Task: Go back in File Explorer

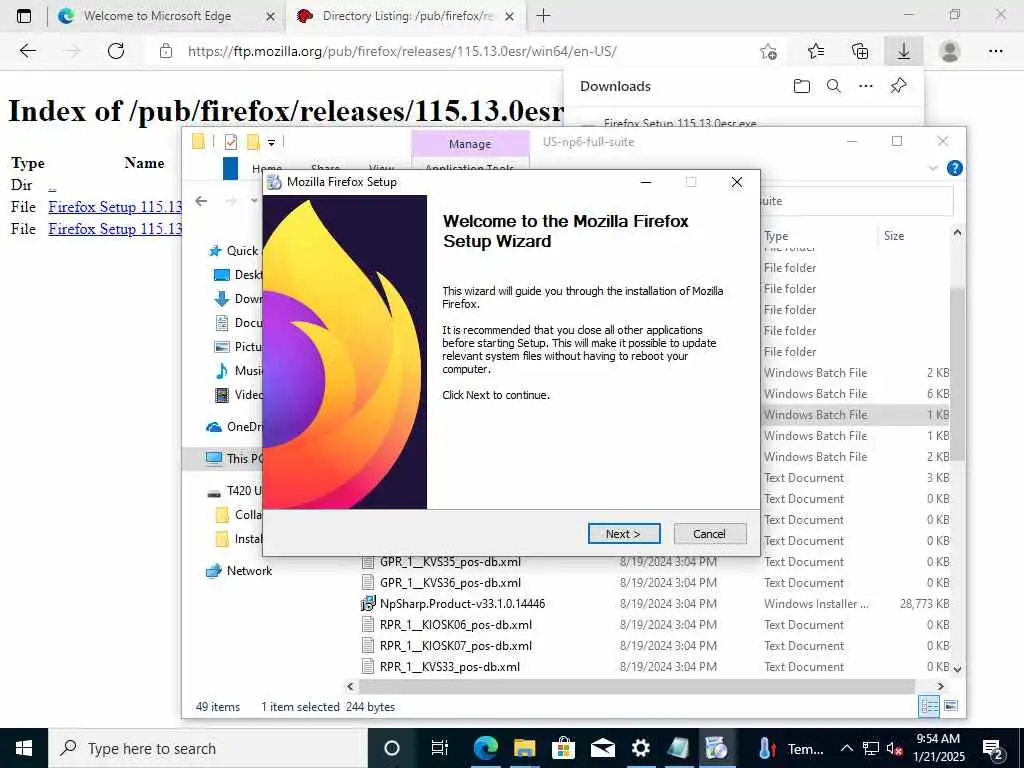Action: [x=201, y=201]
